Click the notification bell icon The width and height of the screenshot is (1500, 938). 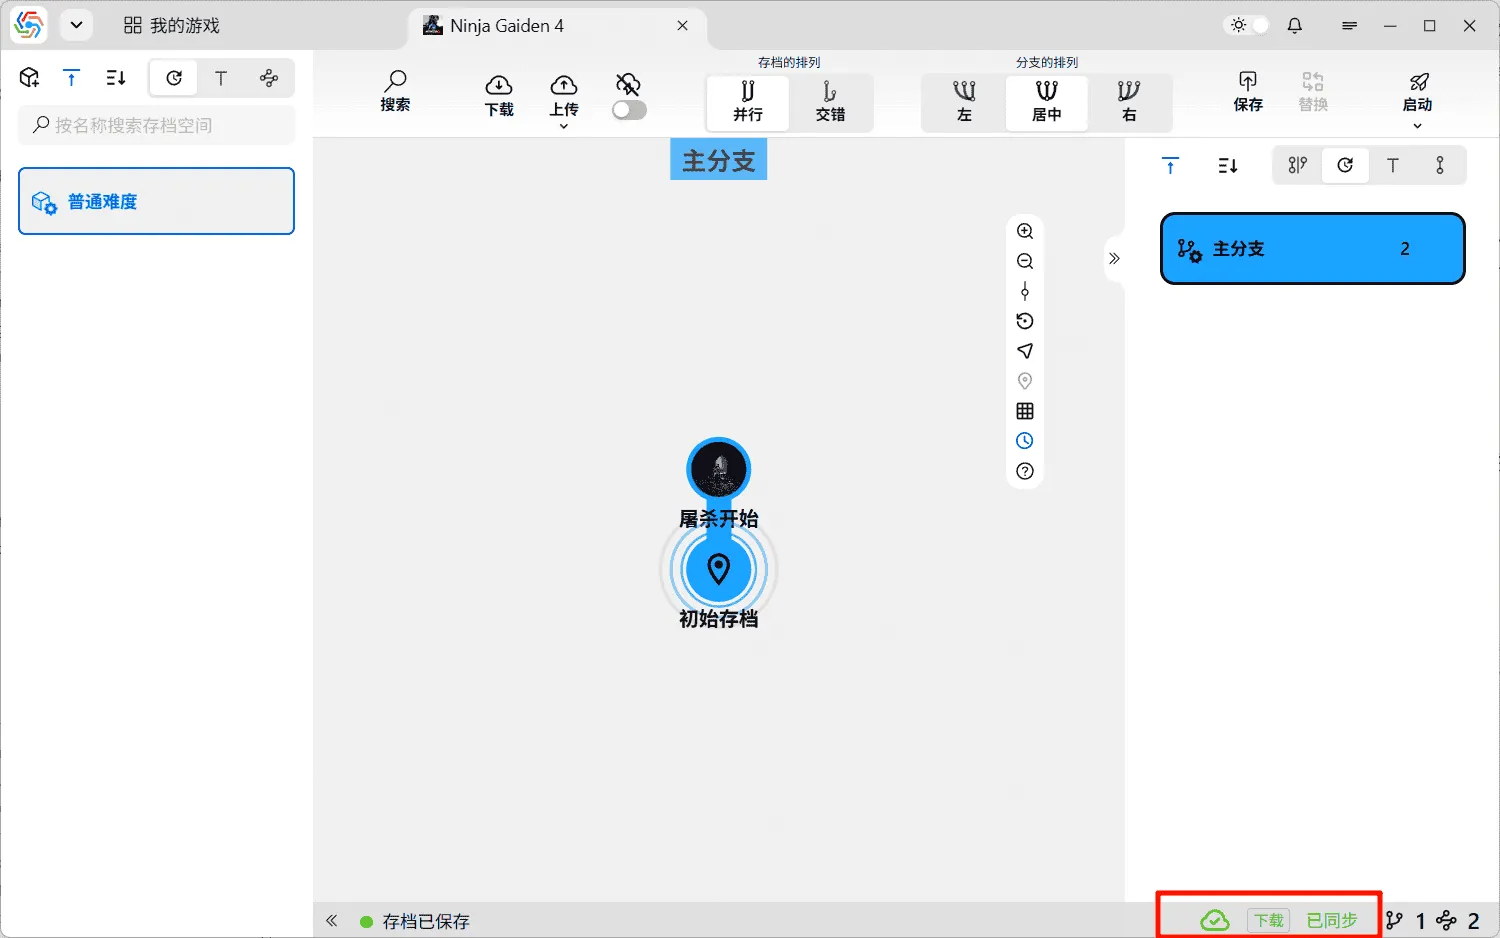tap(1294, 26)
